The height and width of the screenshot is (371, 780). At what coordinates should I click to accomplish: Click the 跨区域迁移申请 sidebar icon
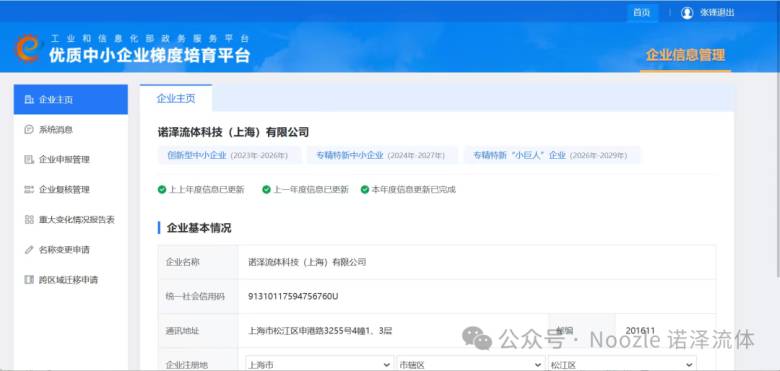(x=29, y=279)
